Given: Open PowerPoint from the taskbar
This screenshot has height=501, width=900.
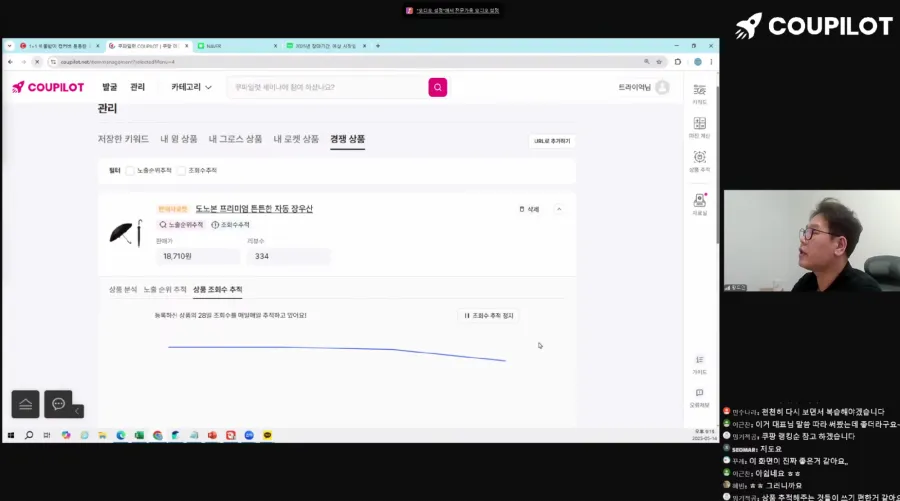Looking at the screenshot, I should [x=212, y=436].
